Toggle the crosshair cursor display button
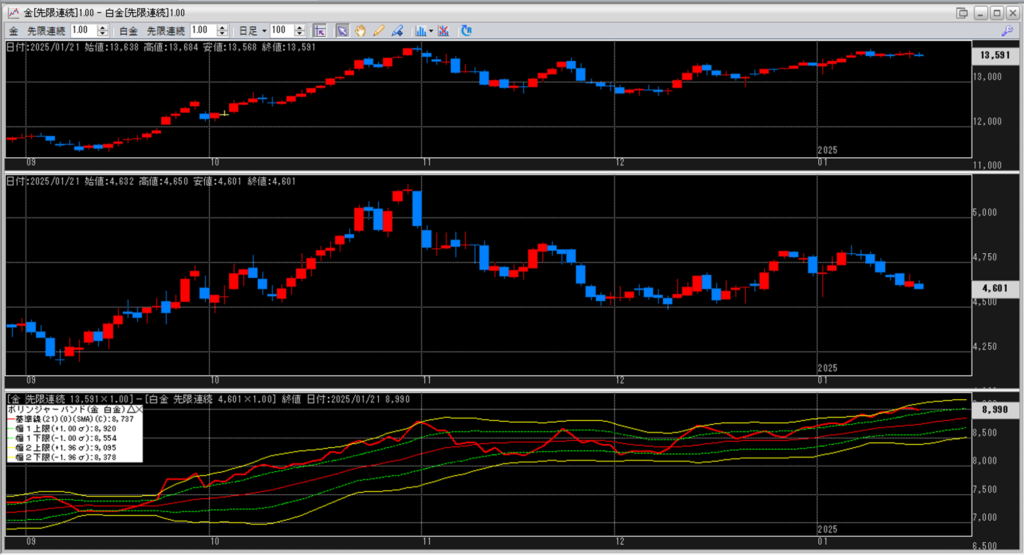1024x555 pixels. click(319, 31)
